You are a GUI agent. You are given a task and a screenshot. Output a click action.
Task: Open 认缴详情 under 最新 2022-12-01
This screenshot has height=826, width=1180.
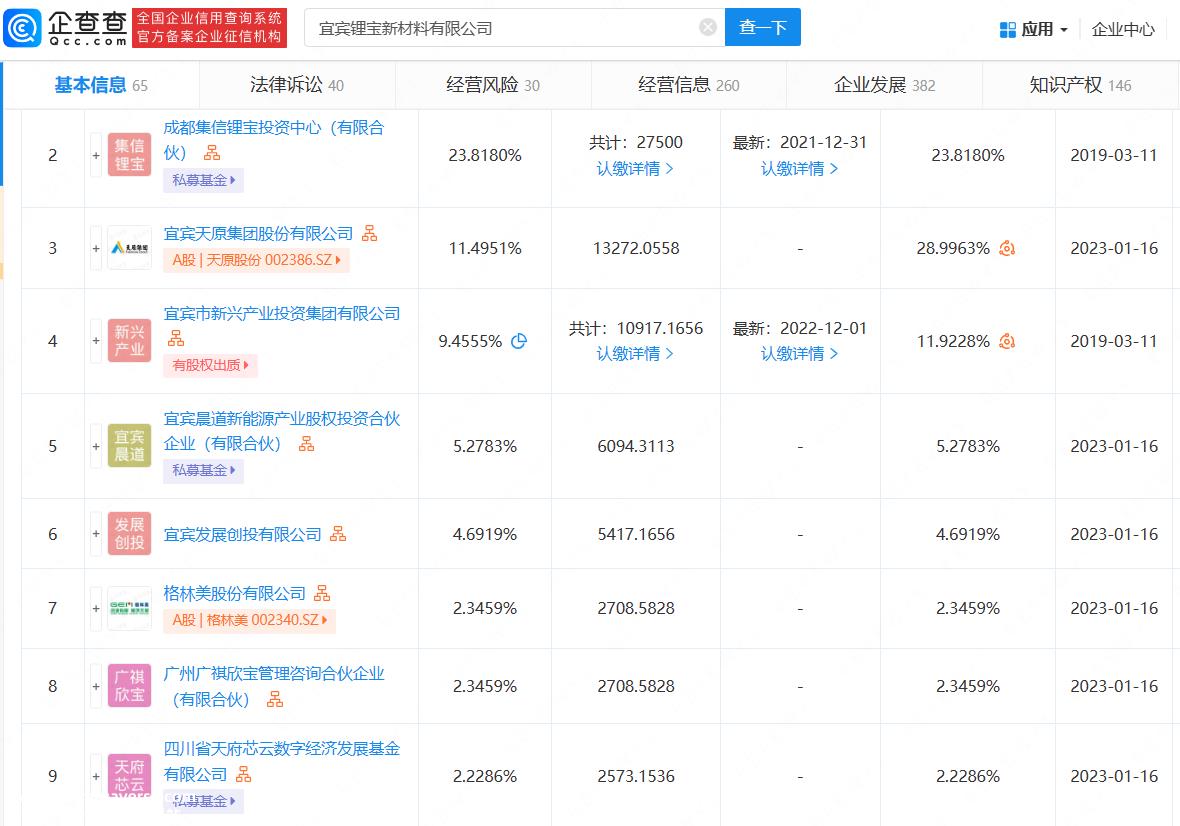pyautogui.click(x=799, y=354)
